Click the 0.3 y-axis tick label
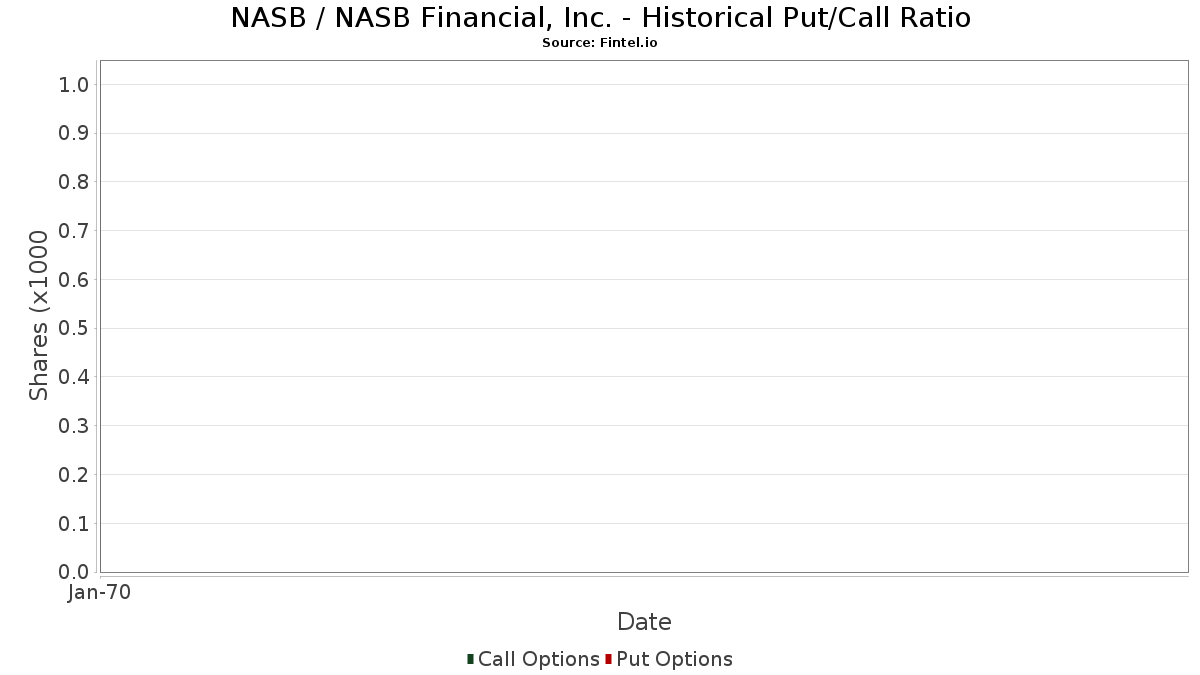Viewport: 1200px width, 675px height. pos(75,426)
